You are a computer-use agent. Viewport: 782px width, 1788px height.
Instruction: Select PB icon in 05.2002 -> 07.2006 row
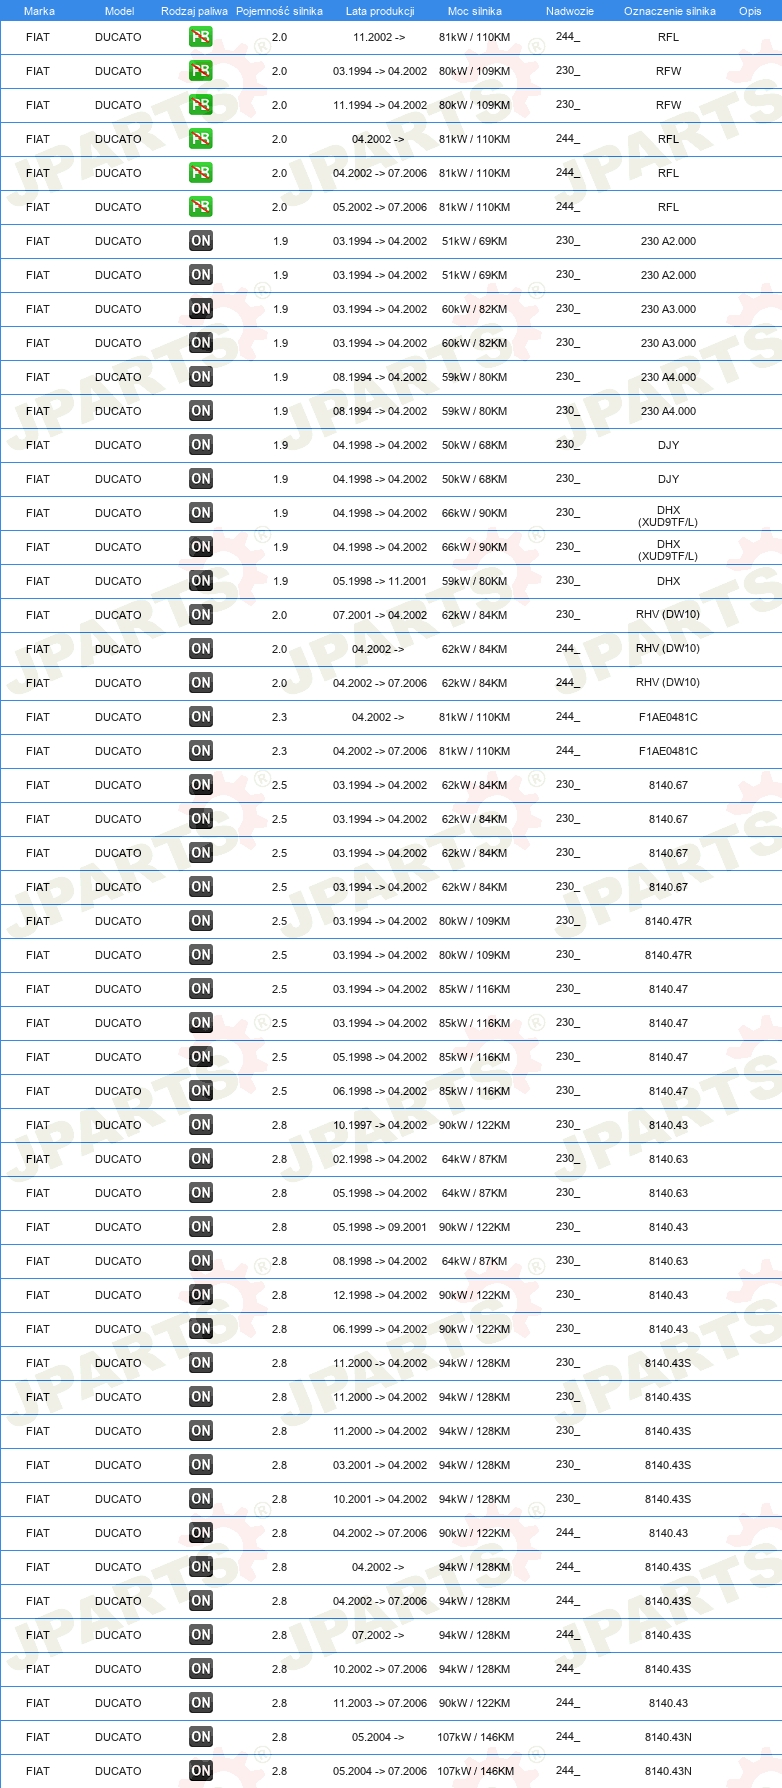coord(201,207)
